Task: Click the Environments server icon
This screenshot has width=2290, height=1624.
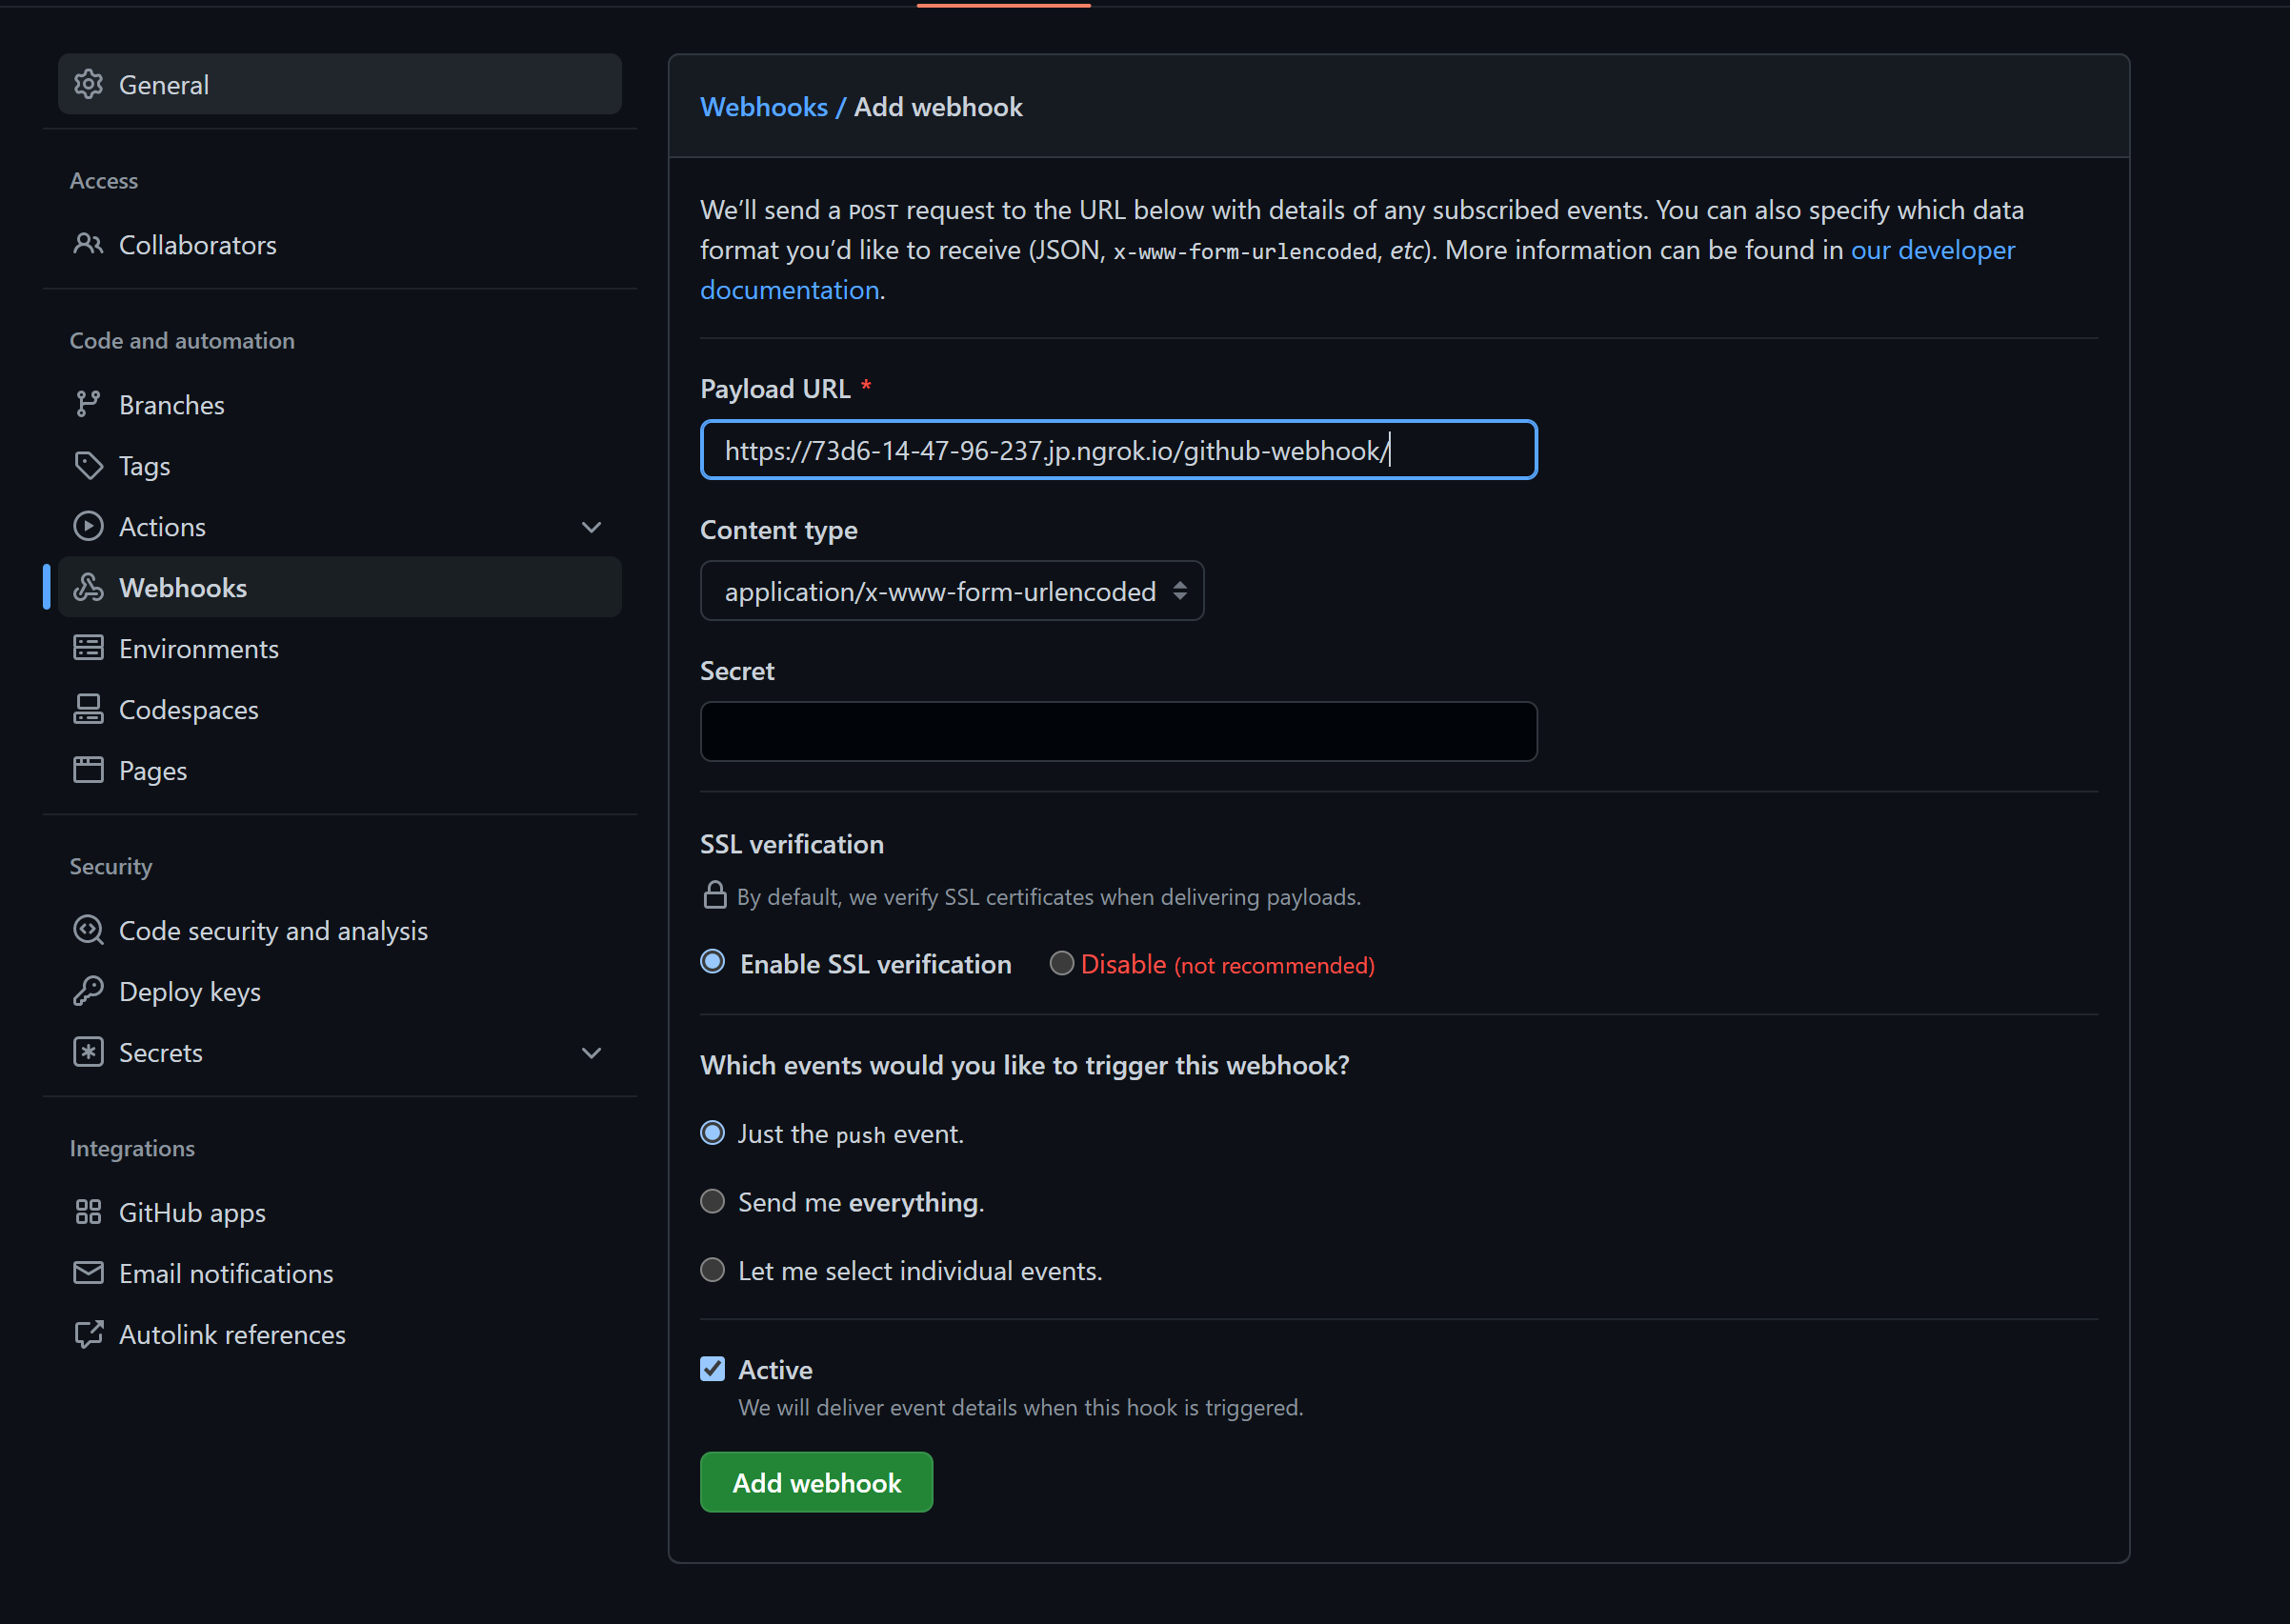Action: click(88, 648)
